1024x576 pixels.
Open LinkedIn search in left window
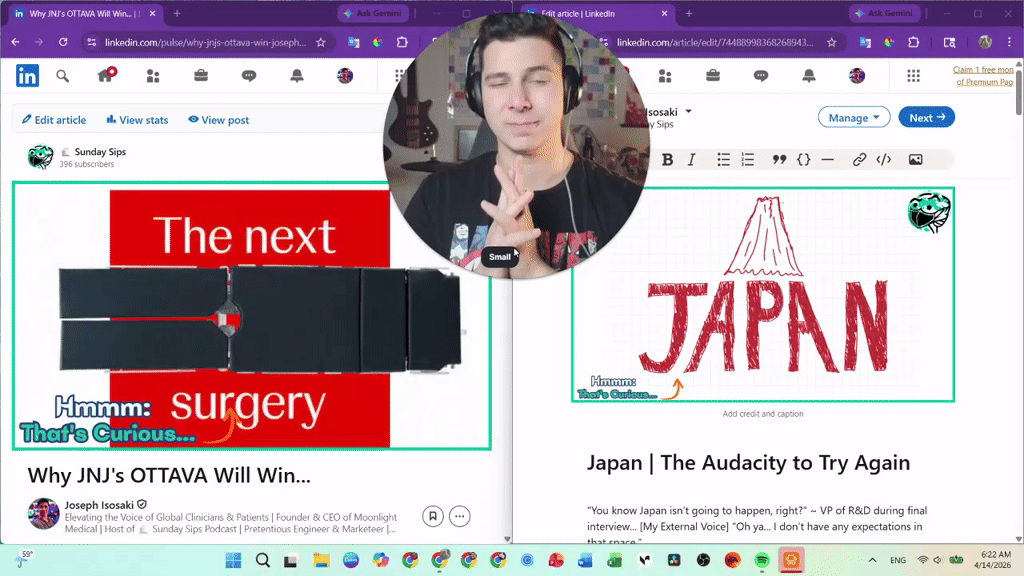63,76
